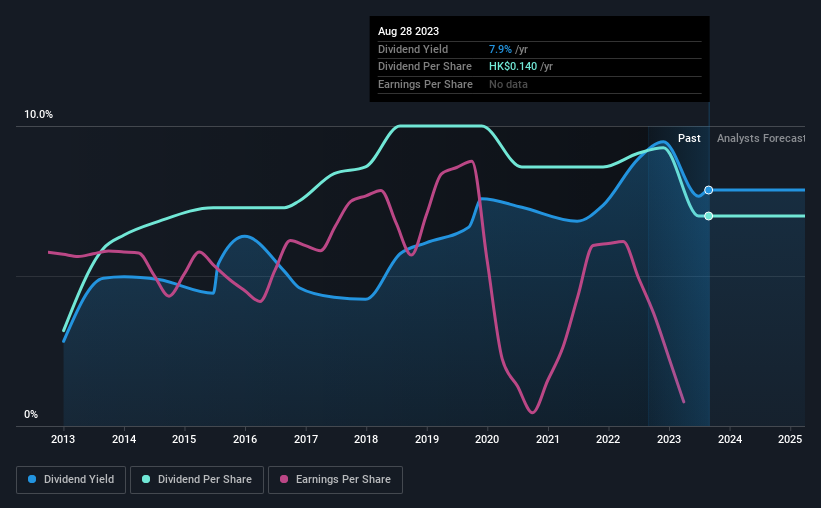This screenshot has width=821, height=508.
Task: Click the Earnings Per Share tooltip row label
Action: [425, 84]
